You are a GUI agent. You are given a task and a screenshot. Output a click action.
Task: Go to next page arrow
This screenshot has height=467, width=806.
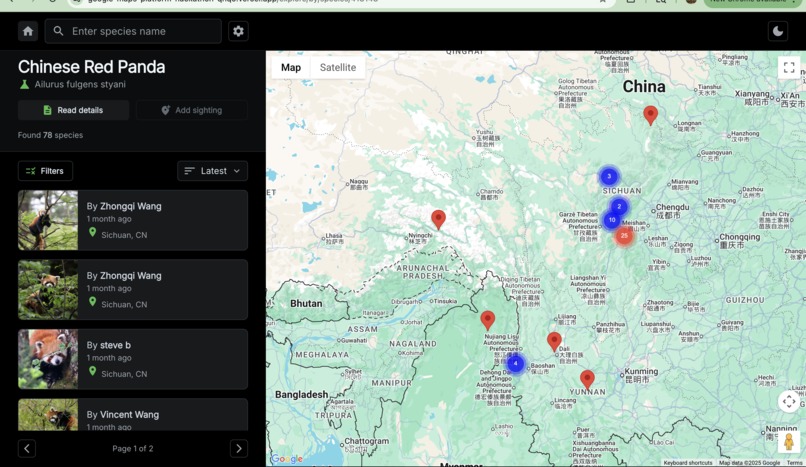pyautogui.click(x=239, y=449)
